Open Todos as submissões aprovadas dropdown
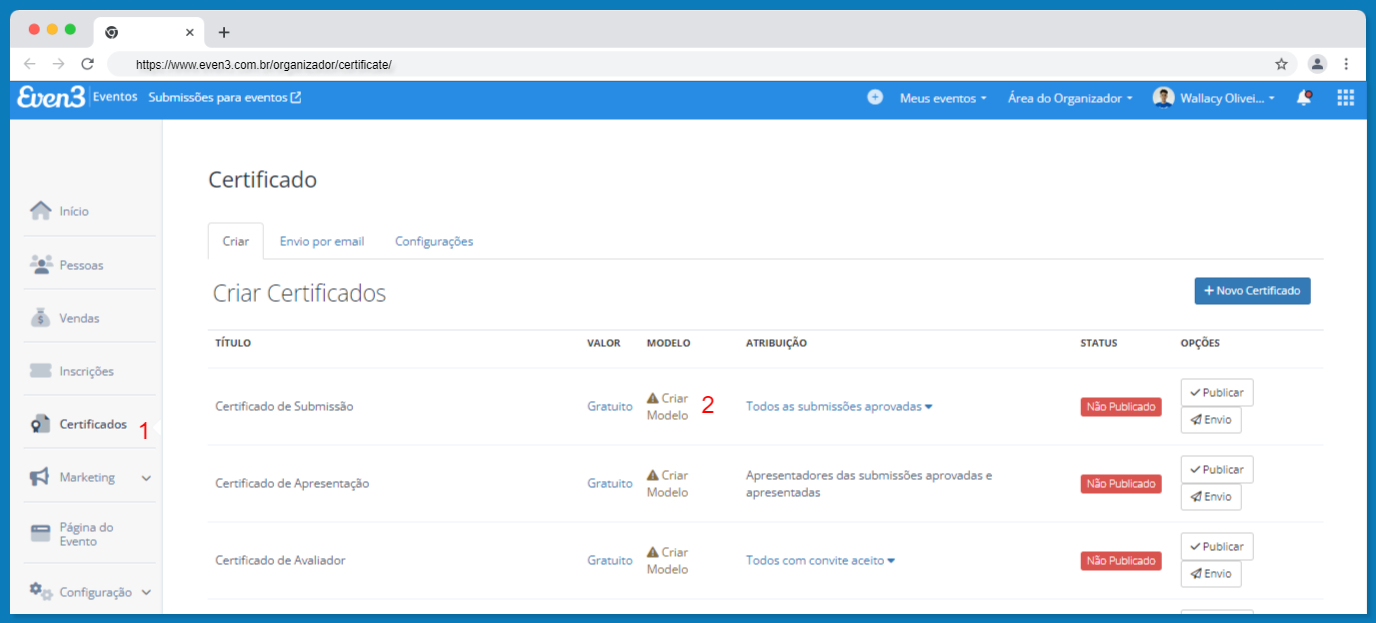The height and width of the screenshot is (623, 1376). [839, 406]
